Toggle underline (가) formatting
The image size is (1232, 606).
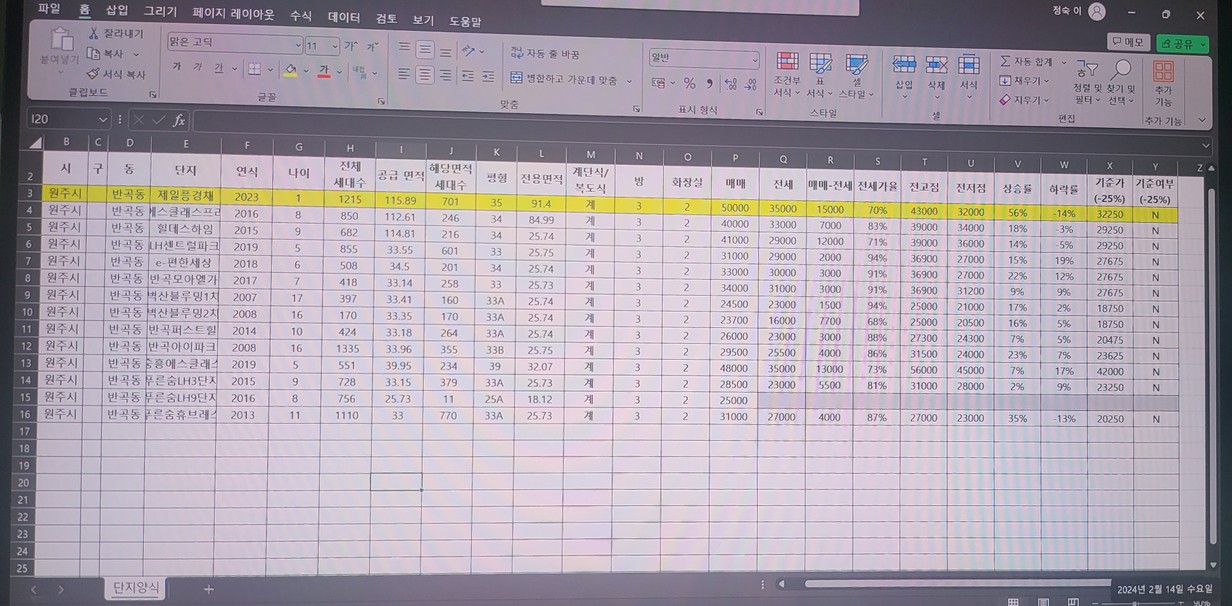coord(219,69)
